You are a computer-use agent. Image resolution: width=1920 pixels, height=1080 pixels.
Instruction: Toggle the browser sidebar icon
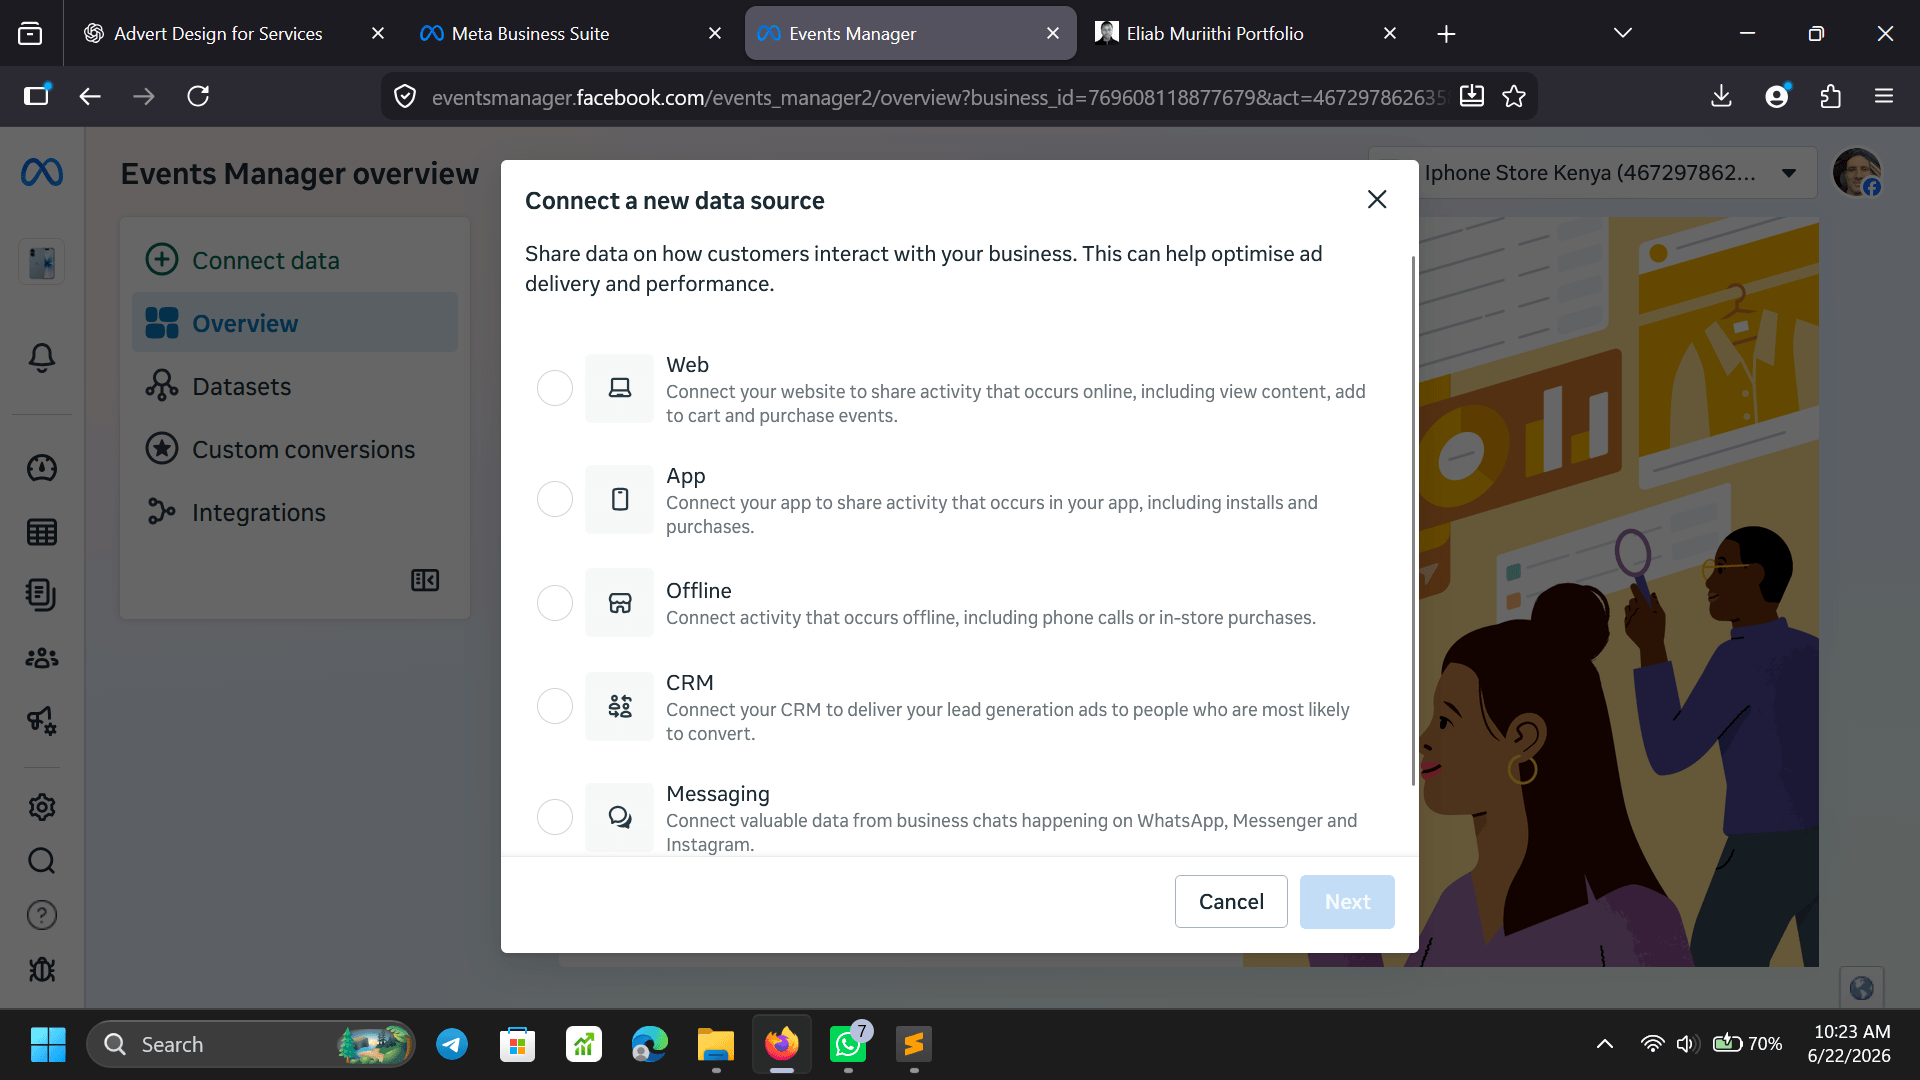[x=37, y=96]
